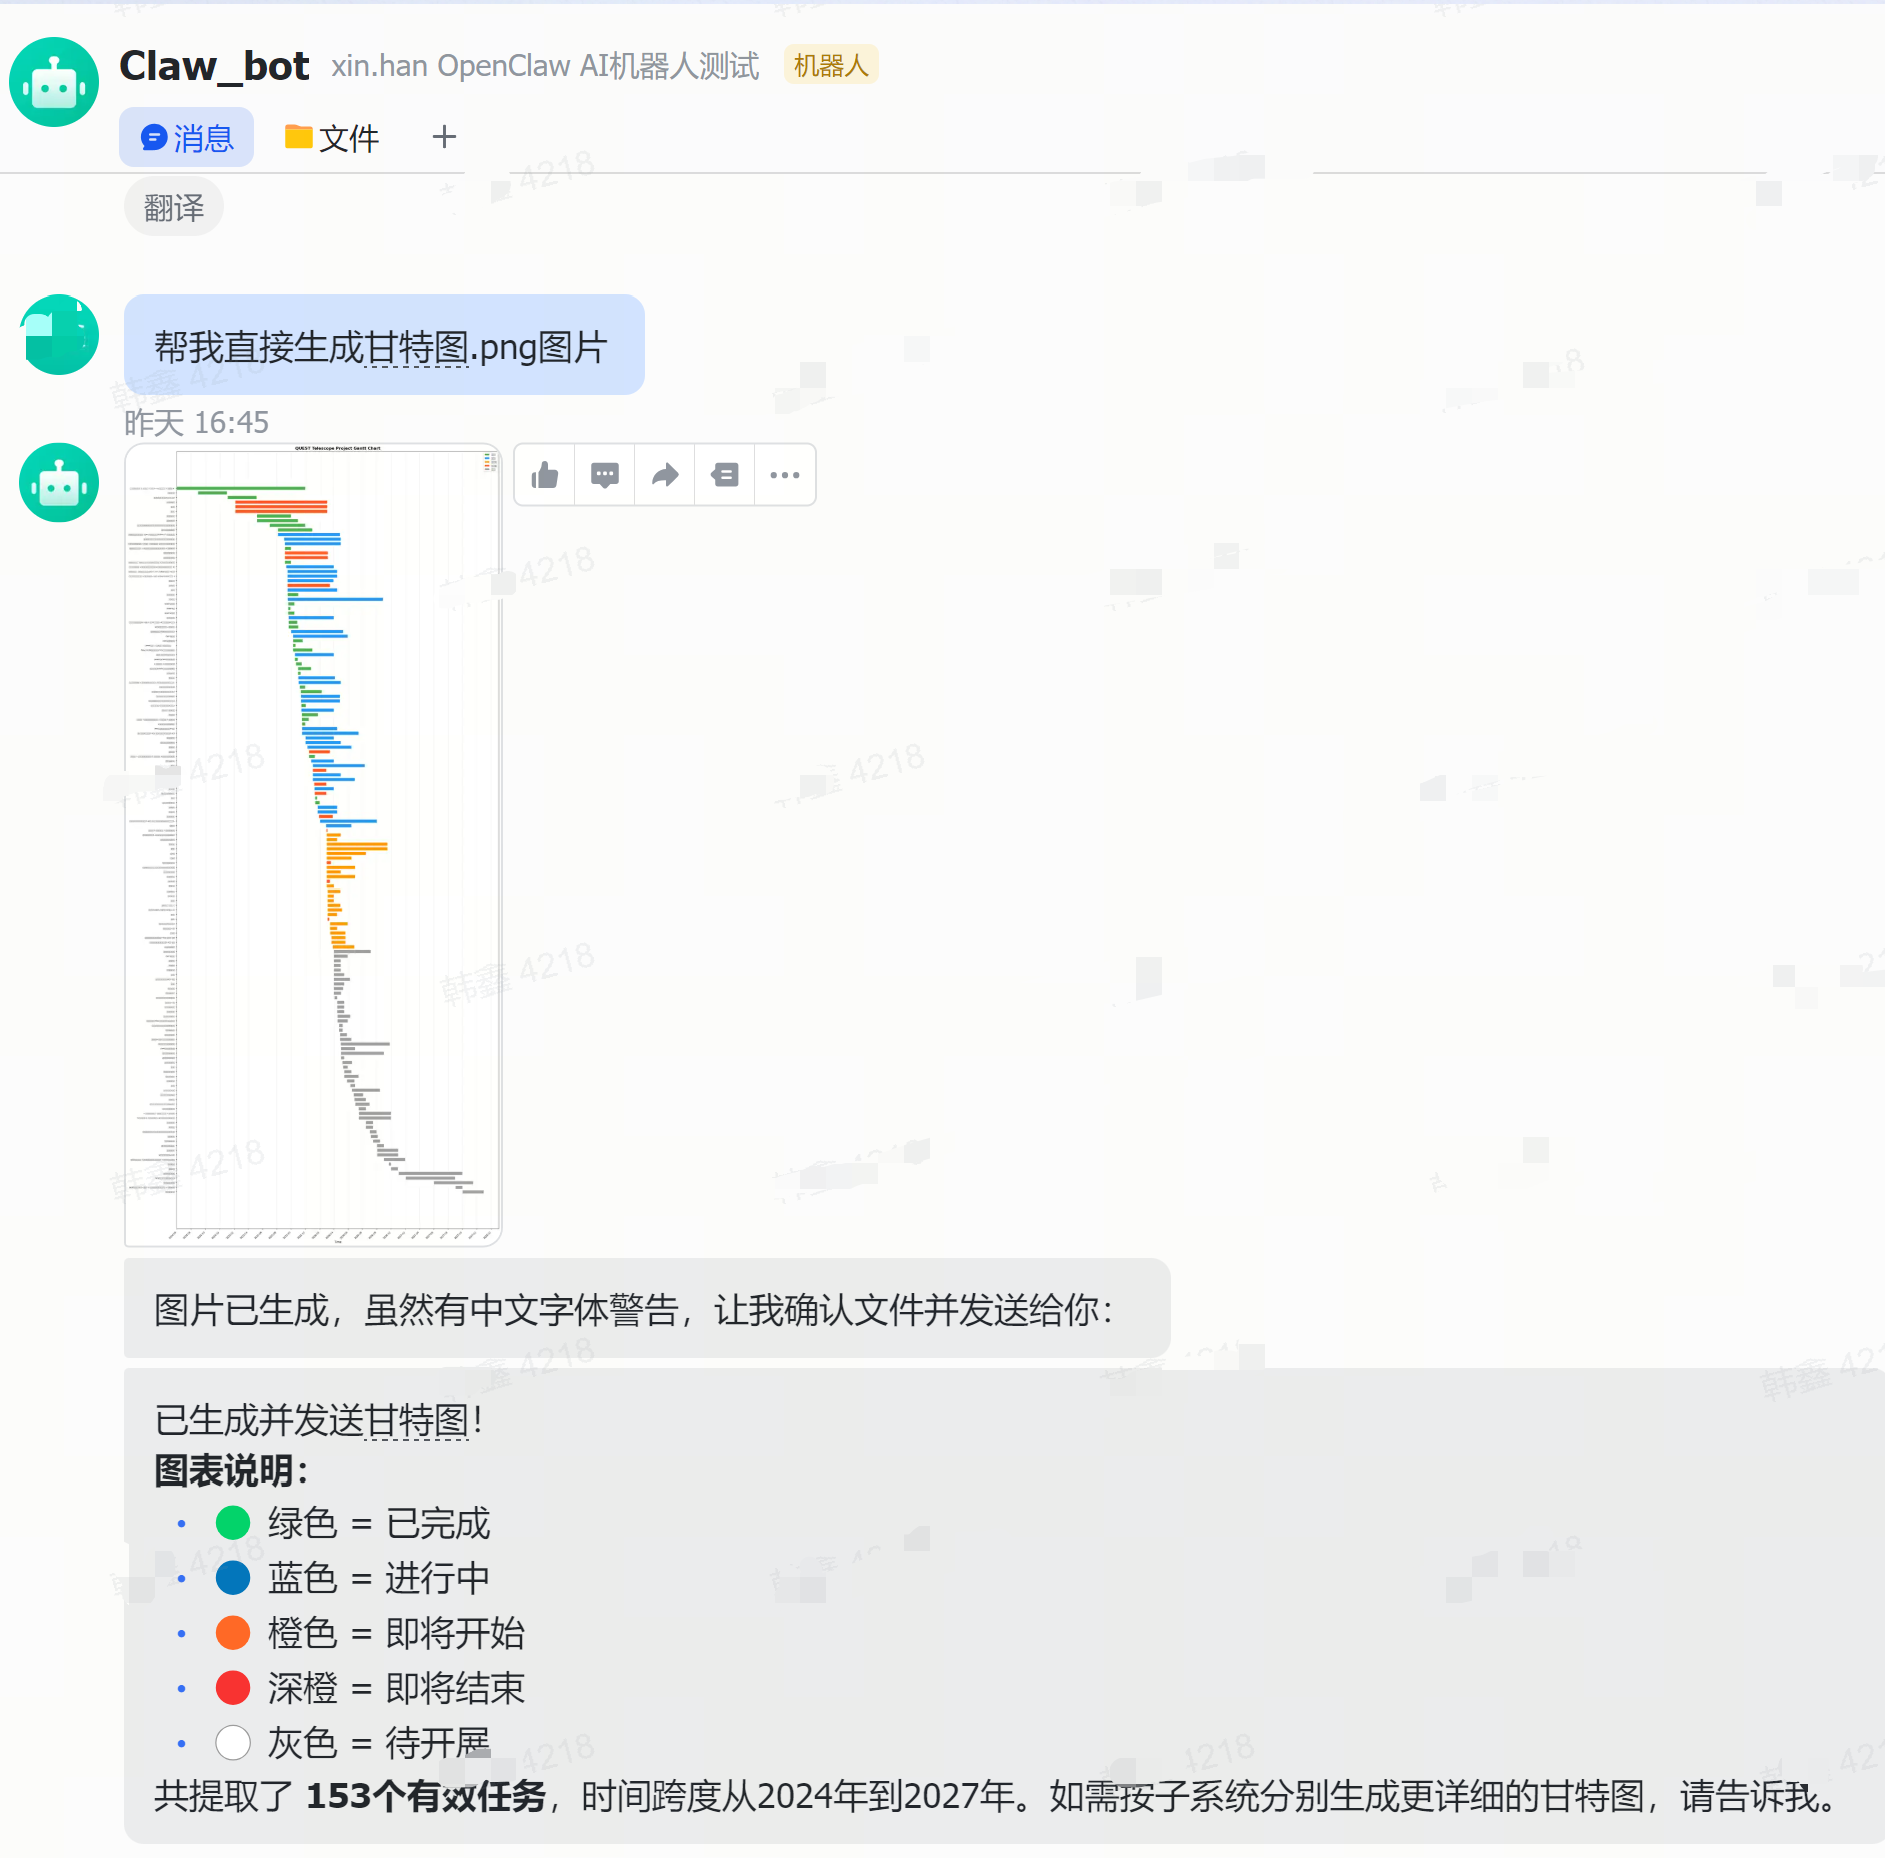Click the folder icon on the 文件 tab
Image resolution: width=1885 pixels, height=1858 pixels.
(x=299, y=137)
